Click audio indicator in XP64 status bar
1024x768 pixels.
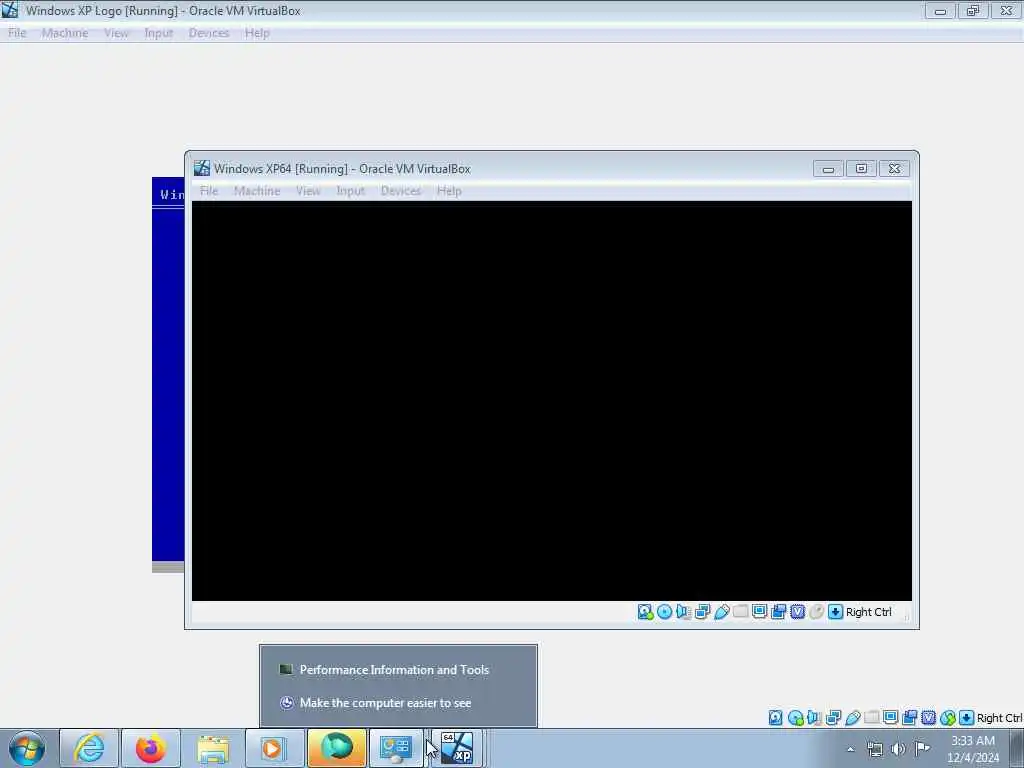[x=683, y=612]
